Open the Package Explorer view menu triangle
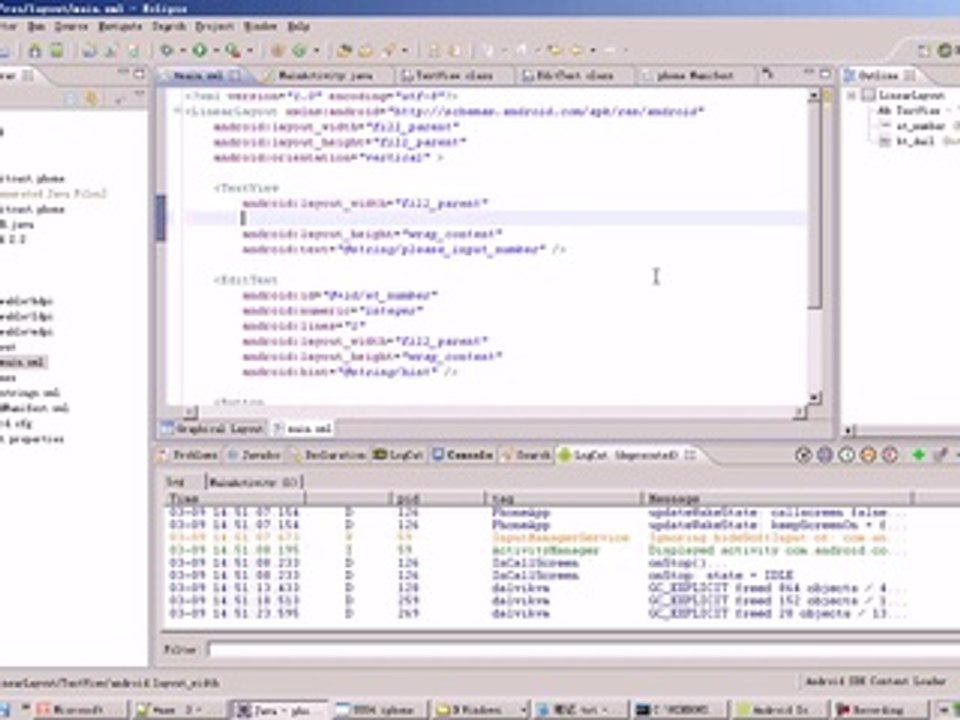The width and height of the screenshot is (960, 720). click(140, 95)
